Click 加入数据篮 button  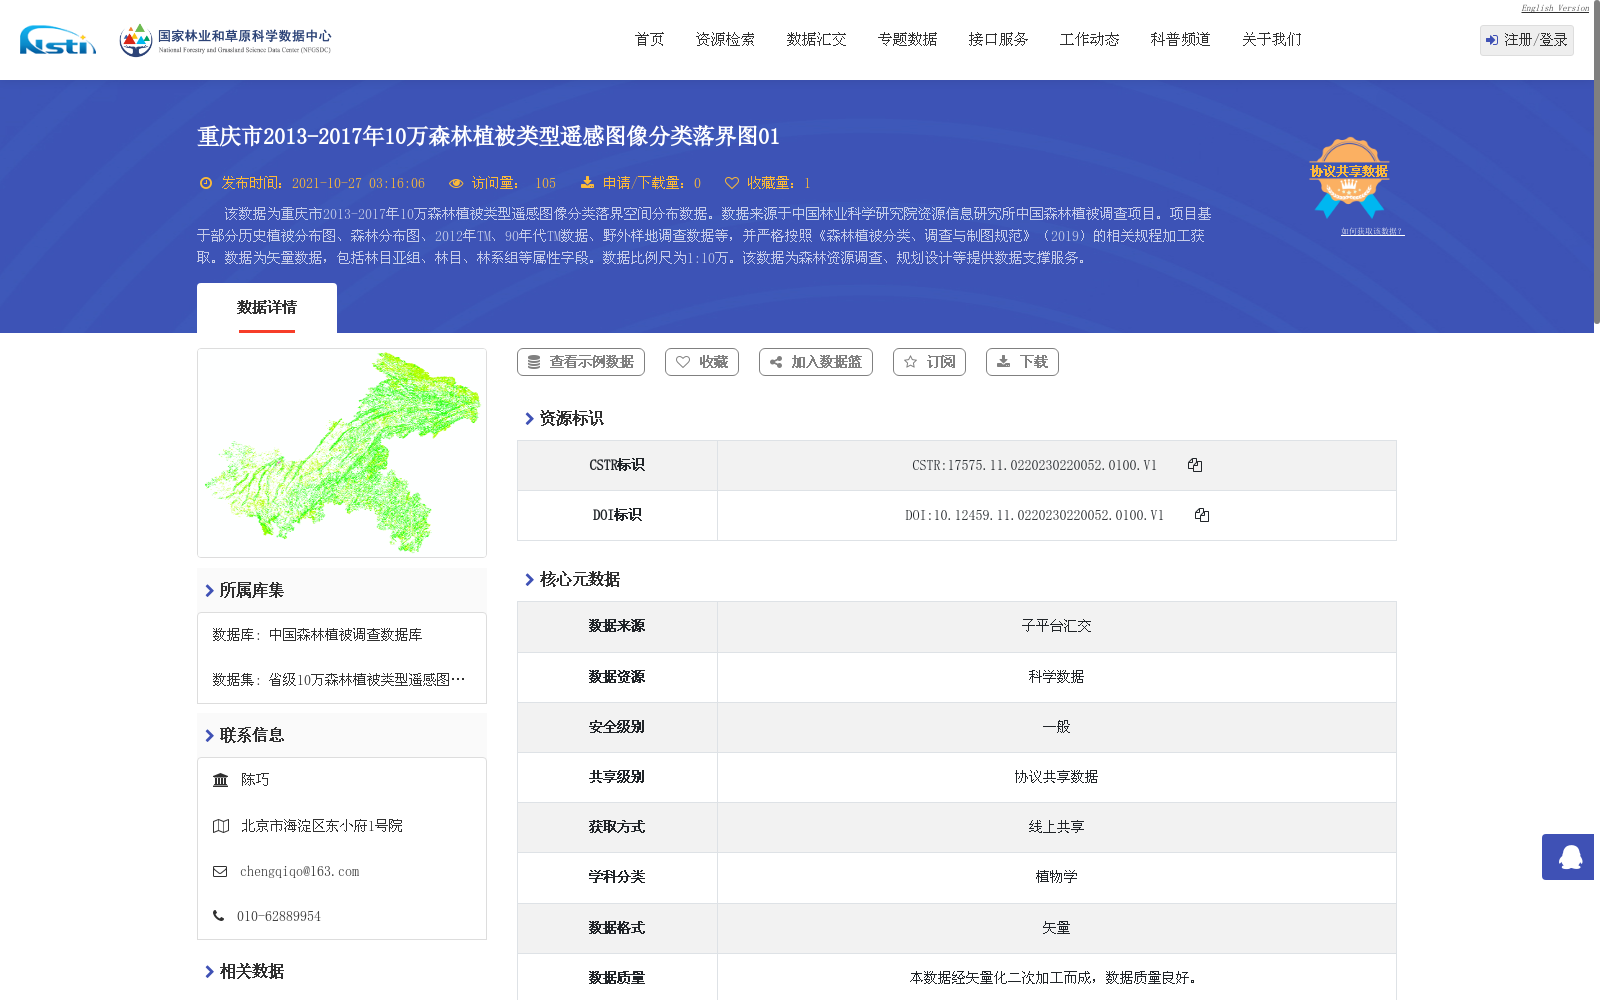click(816, 362)
